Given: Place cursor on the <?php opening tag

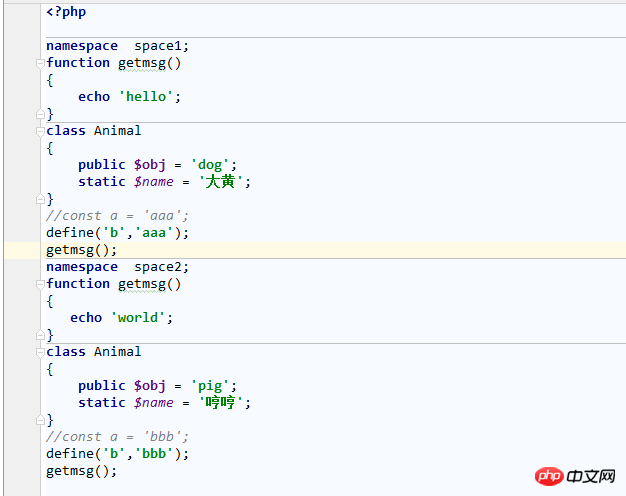Looking at the screenshot, I should [65, 12].
